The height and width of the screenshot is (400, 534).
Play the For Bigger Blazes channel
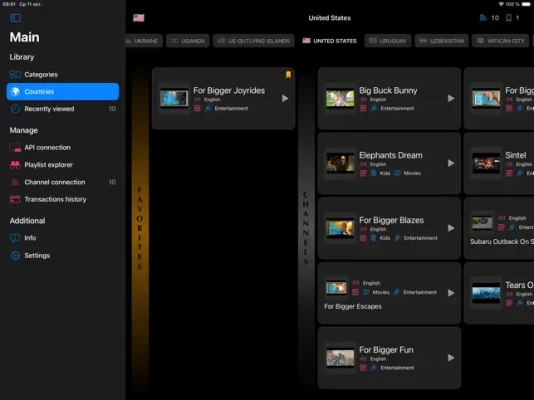click(x=451, y=228)
